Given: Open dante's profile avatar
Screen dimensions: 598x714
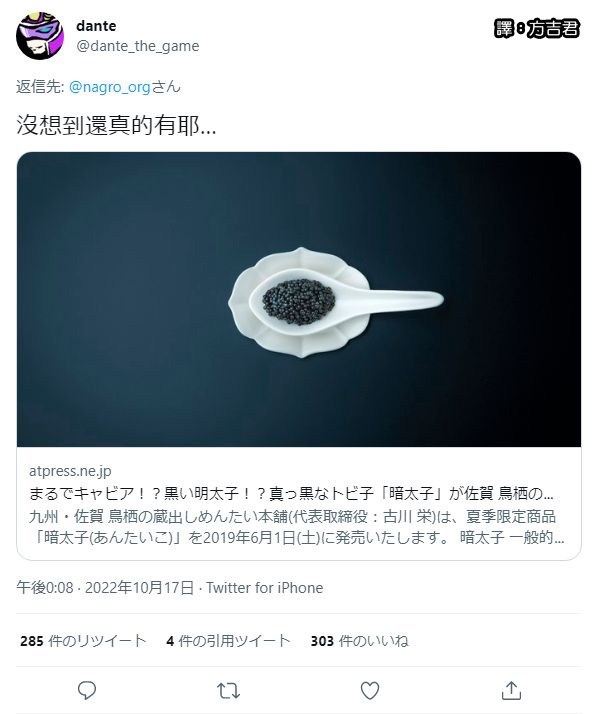Looking at the screenshot, I should pos(40,36).
